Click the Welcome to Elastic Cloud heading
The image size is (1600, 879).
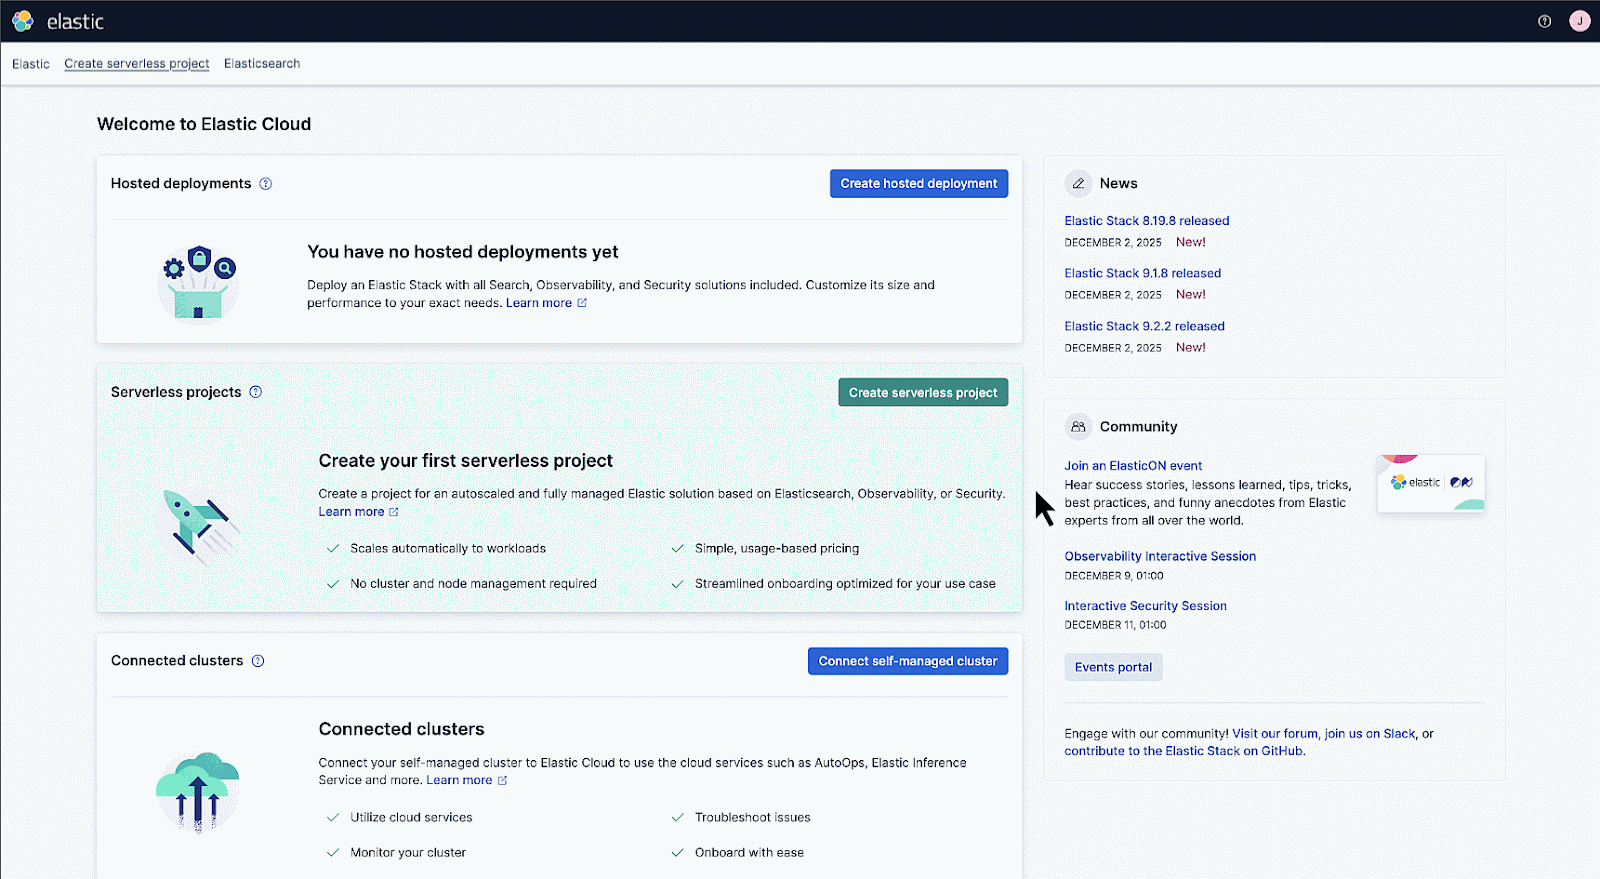click(x=204, y=124)
